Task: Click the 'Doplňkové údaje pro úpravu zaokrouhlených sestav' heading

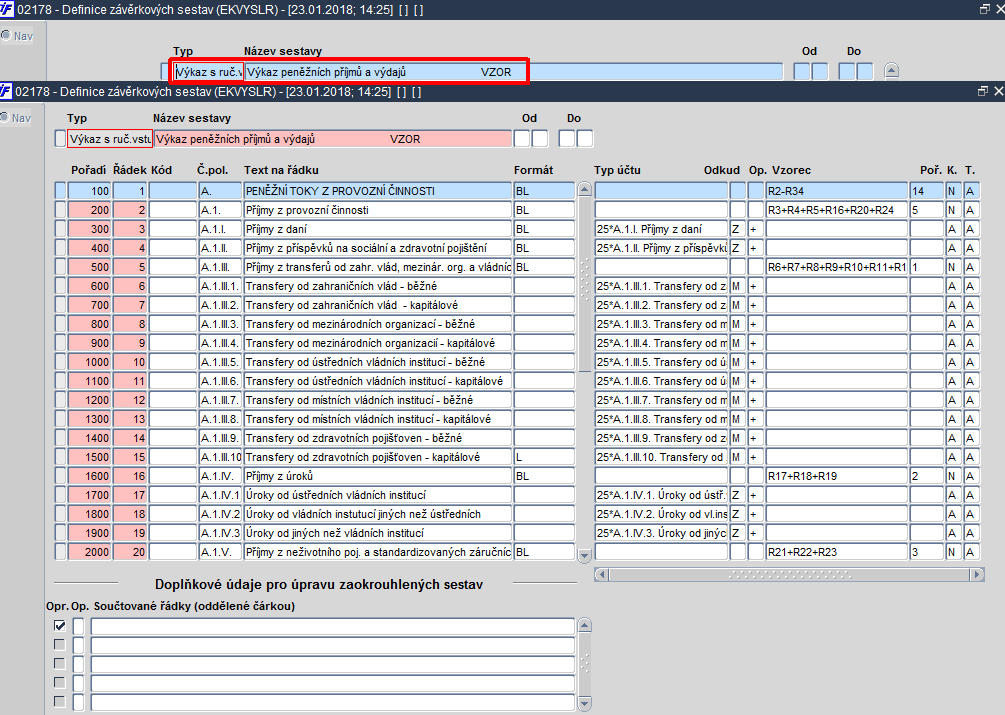Action: (319, 584)
